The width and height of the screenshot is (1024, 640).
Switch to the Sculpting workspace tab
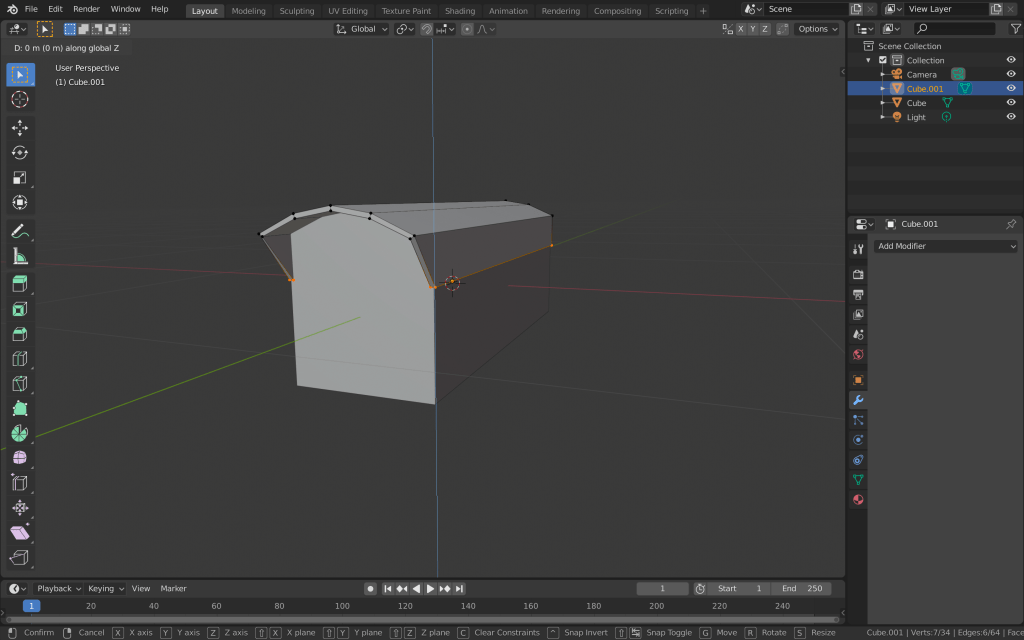(296, 11)
